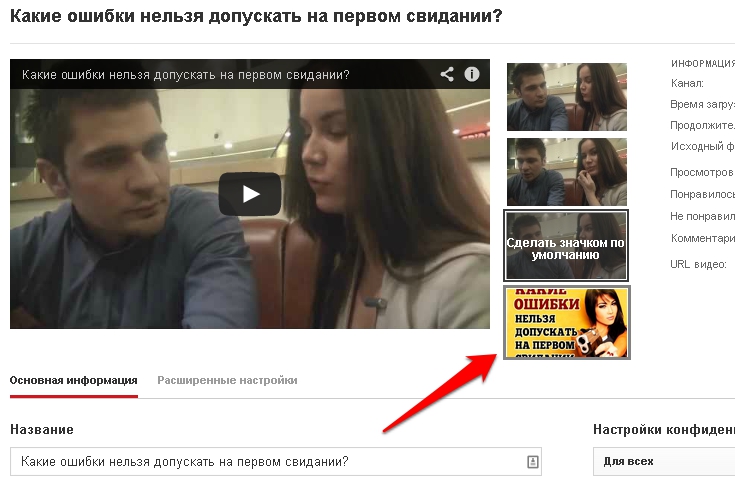Click the 'Название' title input field
Viewport: 735px width, 477px height.
(276, 462)
